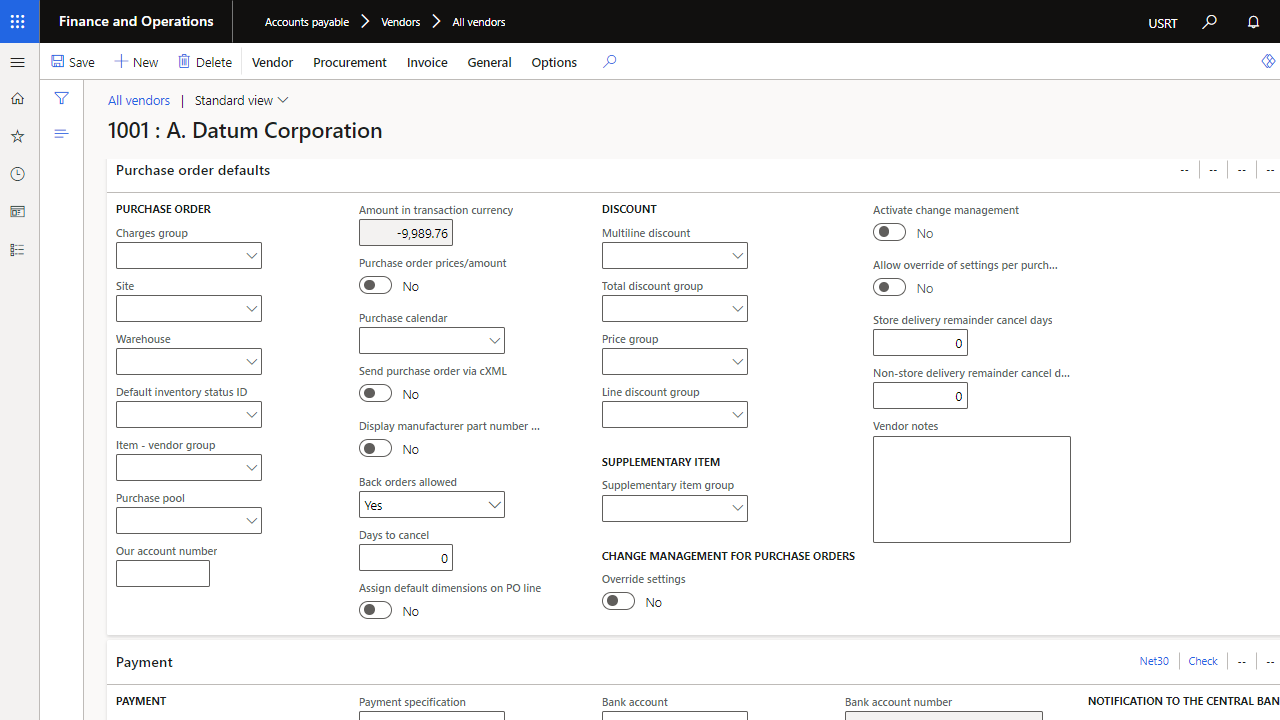
Task: Click the Vendors breadcrumb
Action: point(400,22)
